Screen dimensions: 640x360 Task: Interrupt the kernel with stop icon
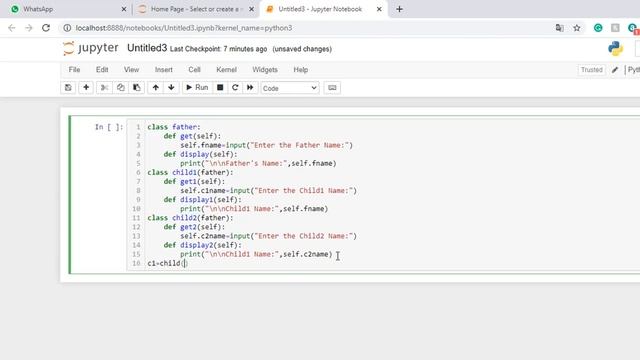220,88
